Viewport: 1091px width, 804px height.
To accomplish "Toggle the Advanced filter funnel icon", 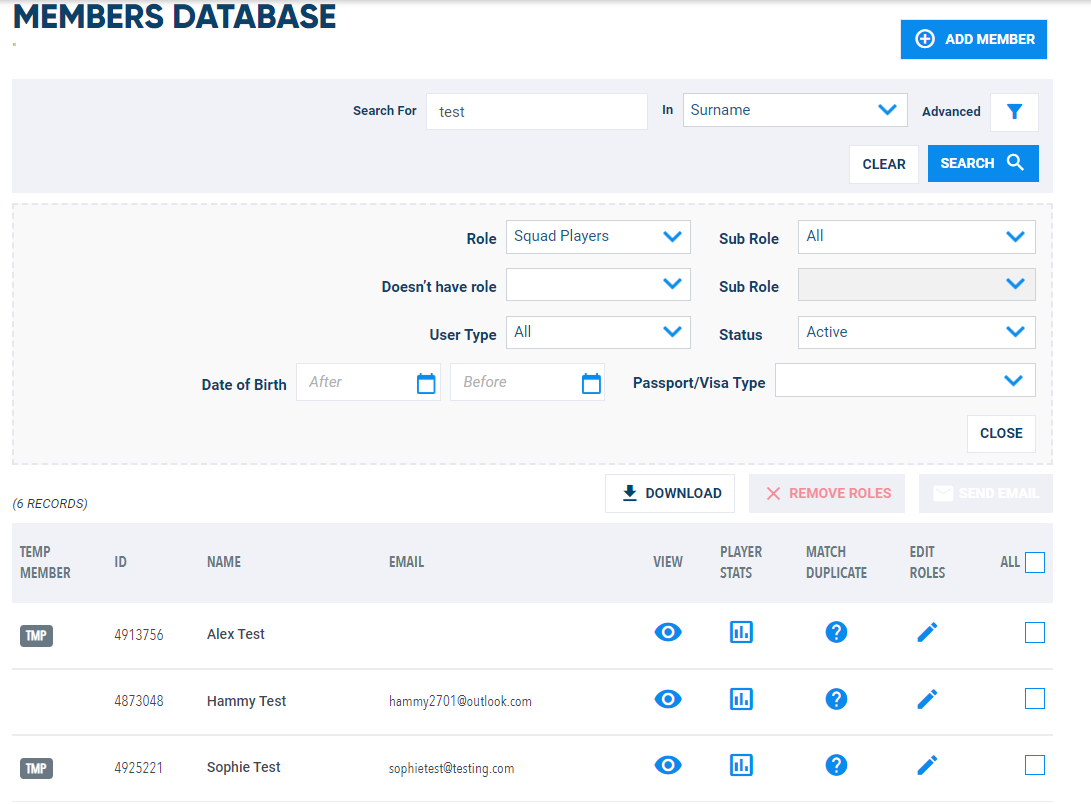I will pos(1014,112).
